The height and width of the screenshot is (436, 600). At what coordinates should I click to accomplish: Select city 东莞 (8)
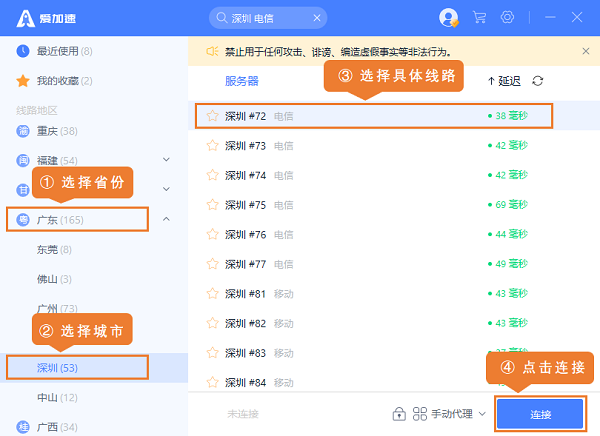pyautogui.click(x=54, y=250)
